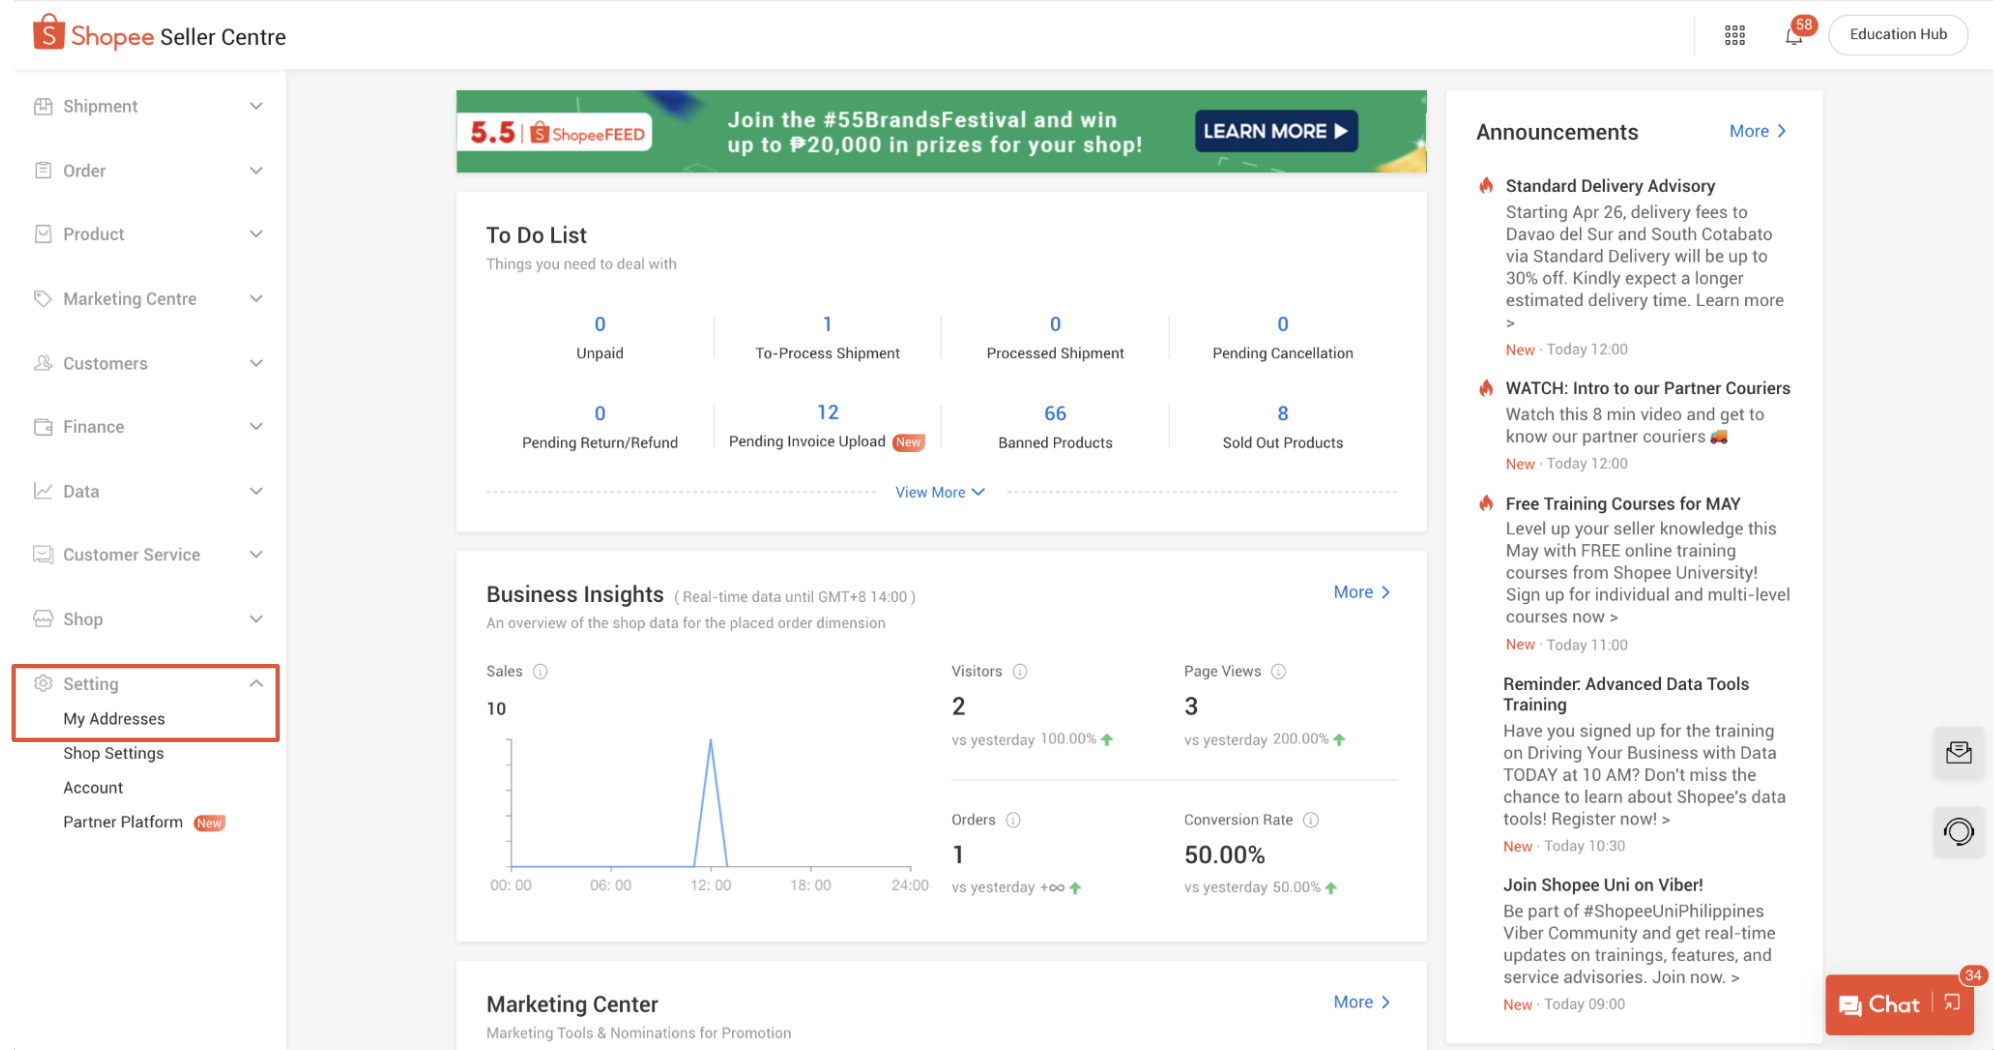The height and width of the screenshot is (1050, 1994).
Task: Expand the Shipment sidebar menu
Action: 148,106
